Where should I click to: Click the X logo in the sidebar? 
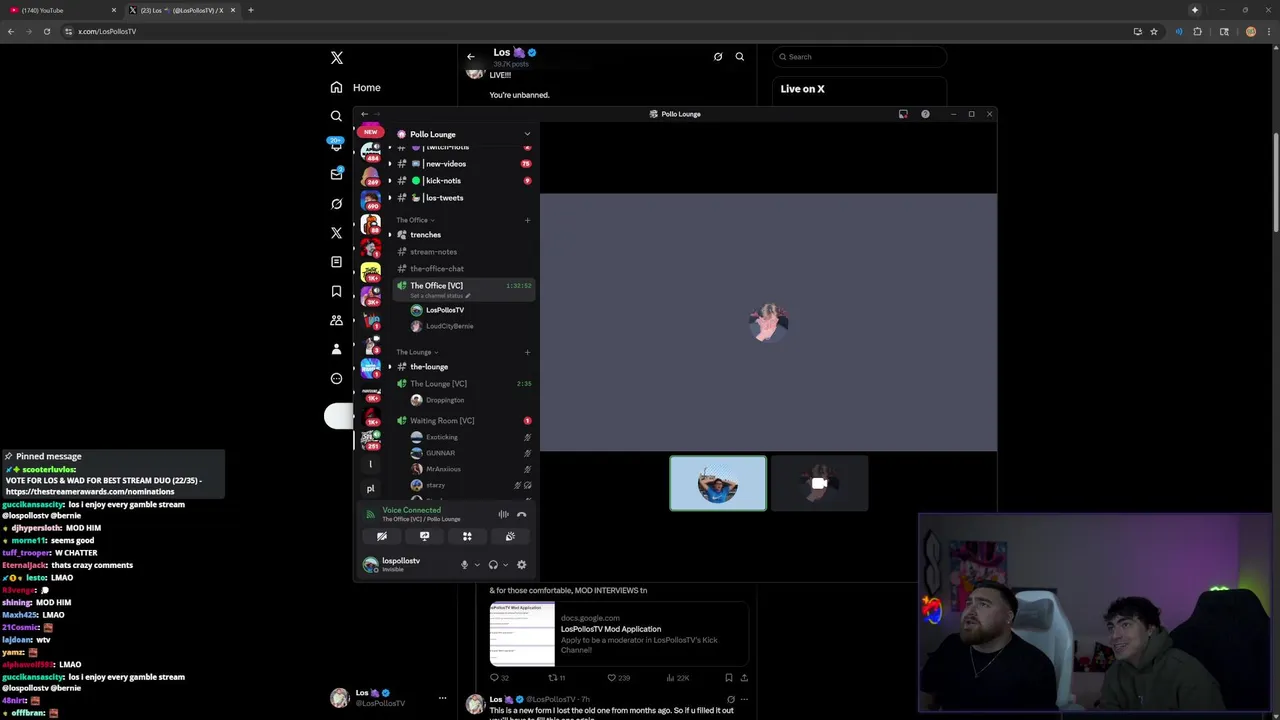coord(337,58)
